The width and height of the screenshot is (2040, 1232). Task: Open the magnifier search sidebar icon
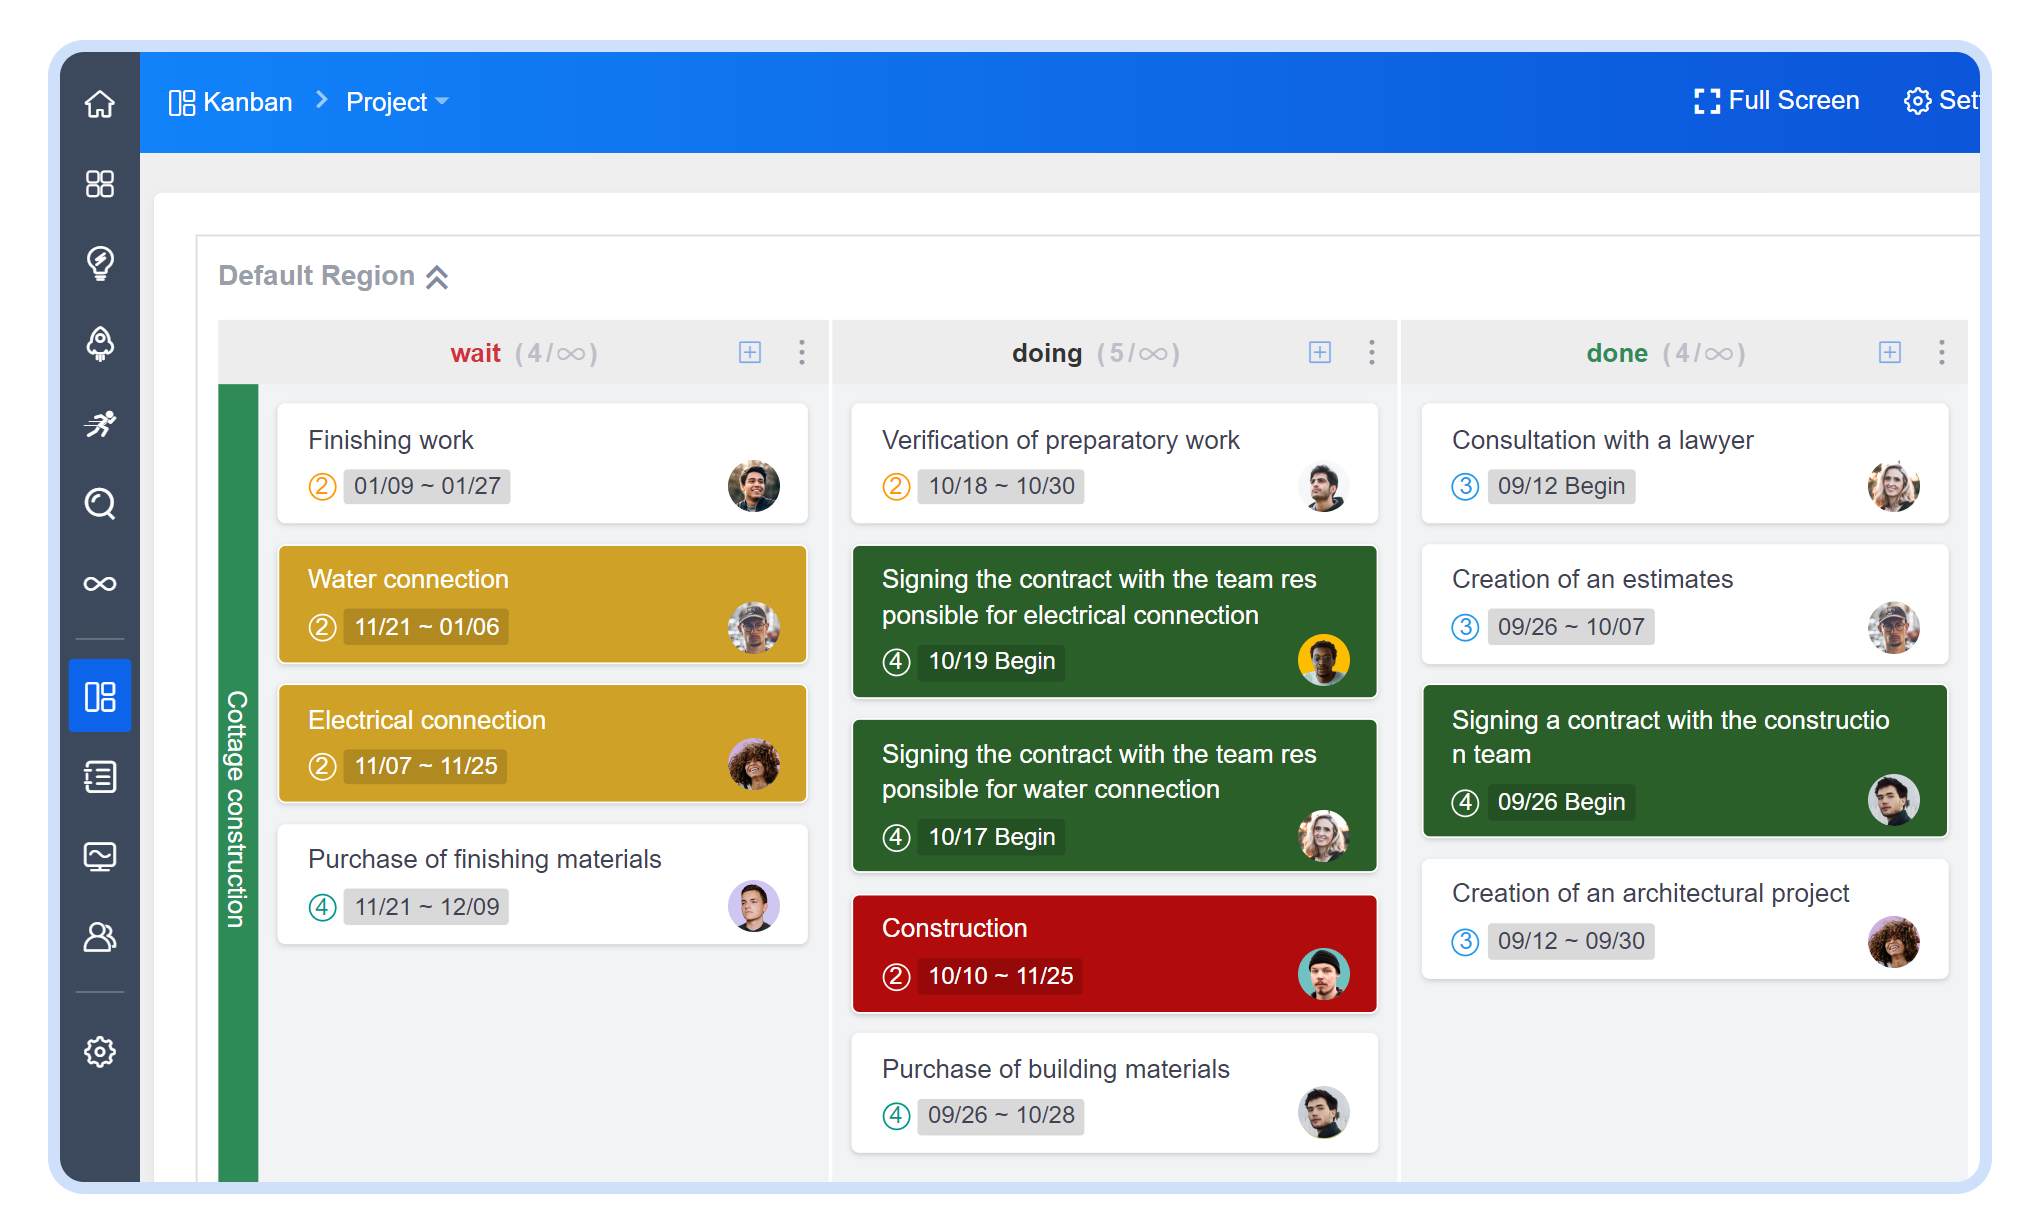[100, 503]
